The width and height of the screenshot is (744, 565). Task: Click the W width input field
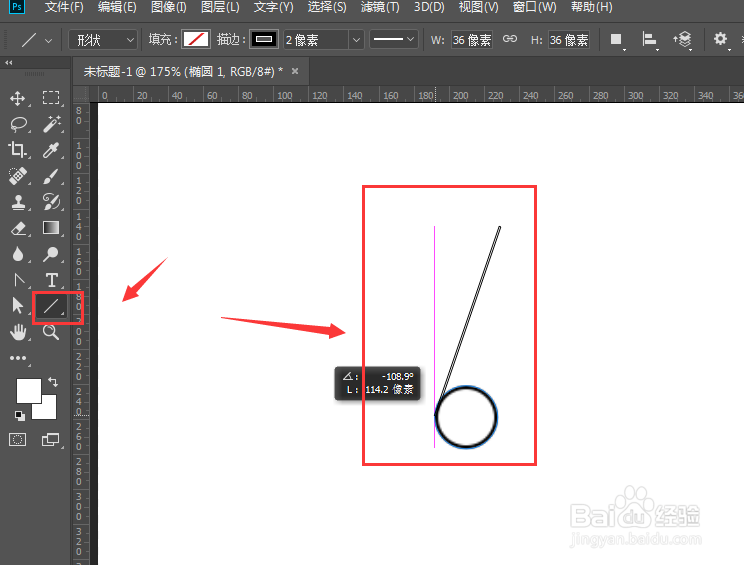pos(472,40)
